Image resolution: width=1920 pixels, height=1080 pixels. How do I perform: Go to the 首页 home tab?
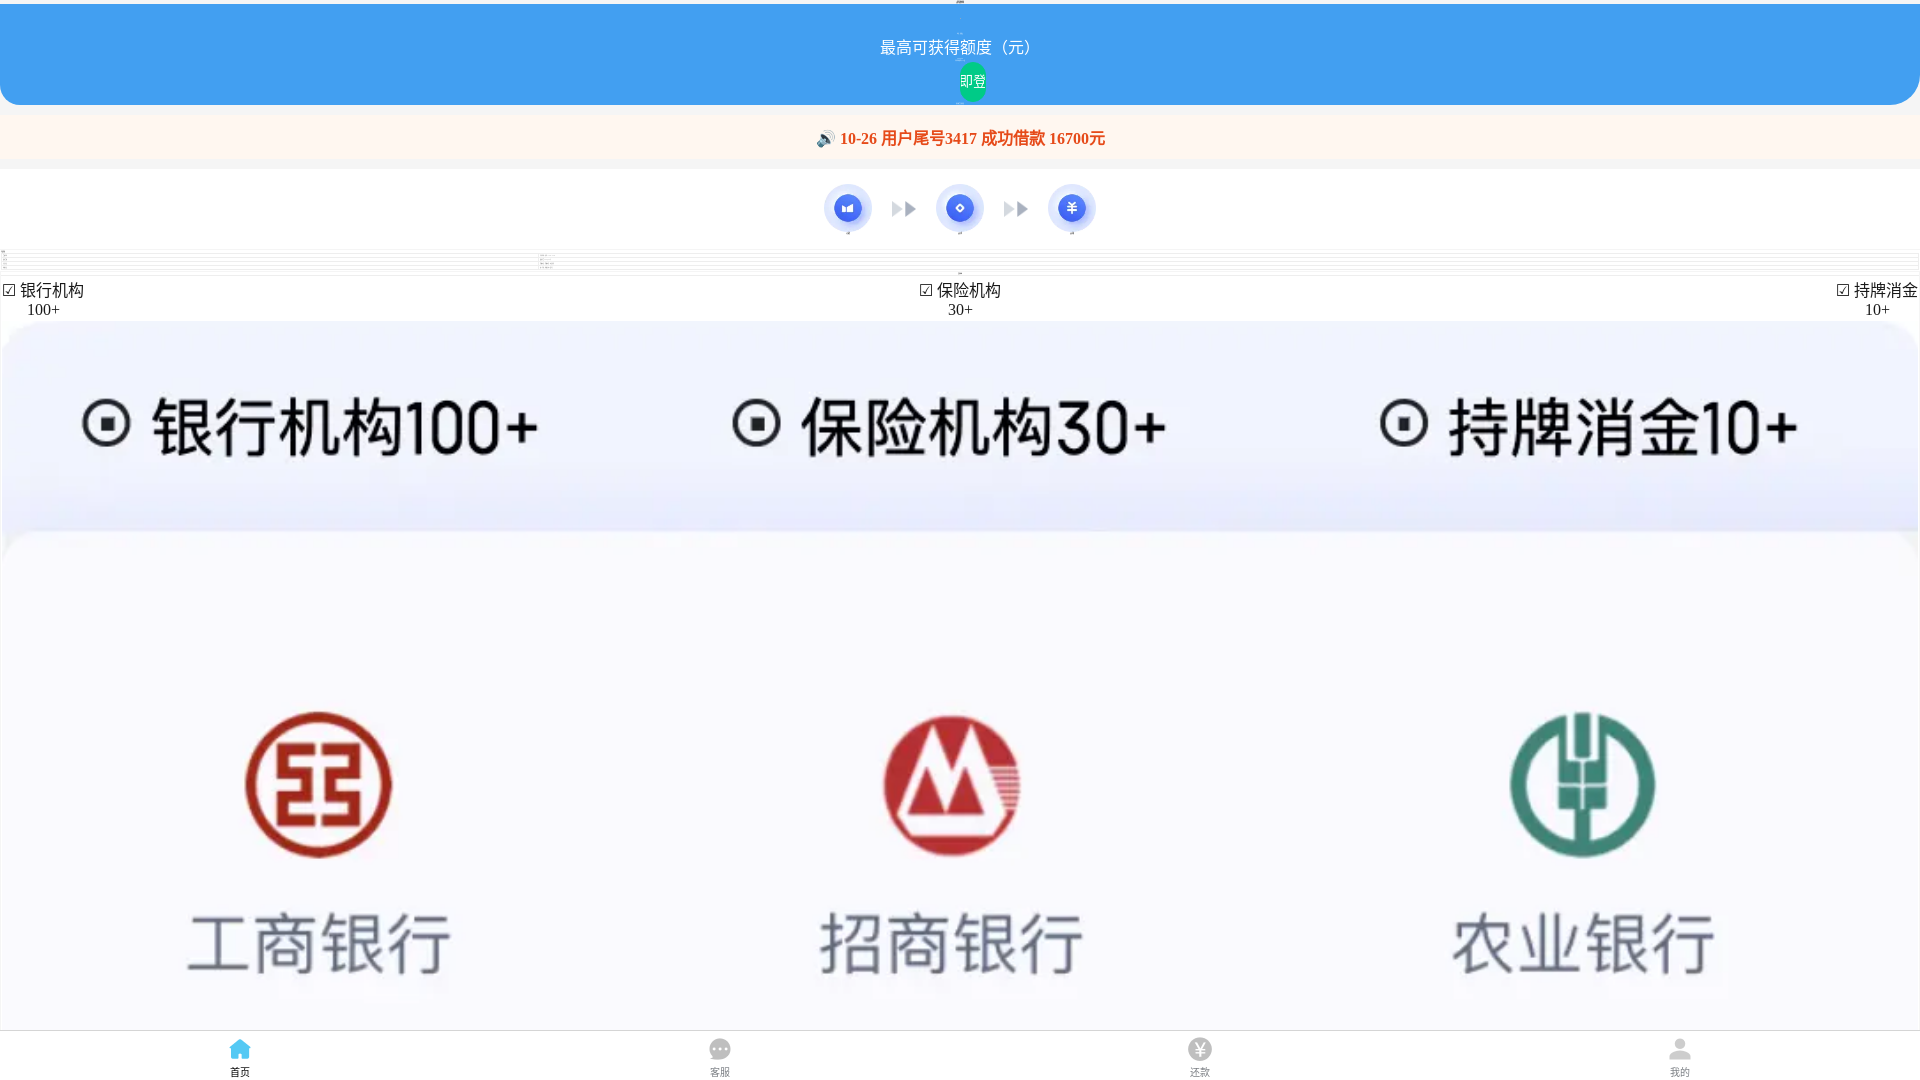tap(240, 1057)
